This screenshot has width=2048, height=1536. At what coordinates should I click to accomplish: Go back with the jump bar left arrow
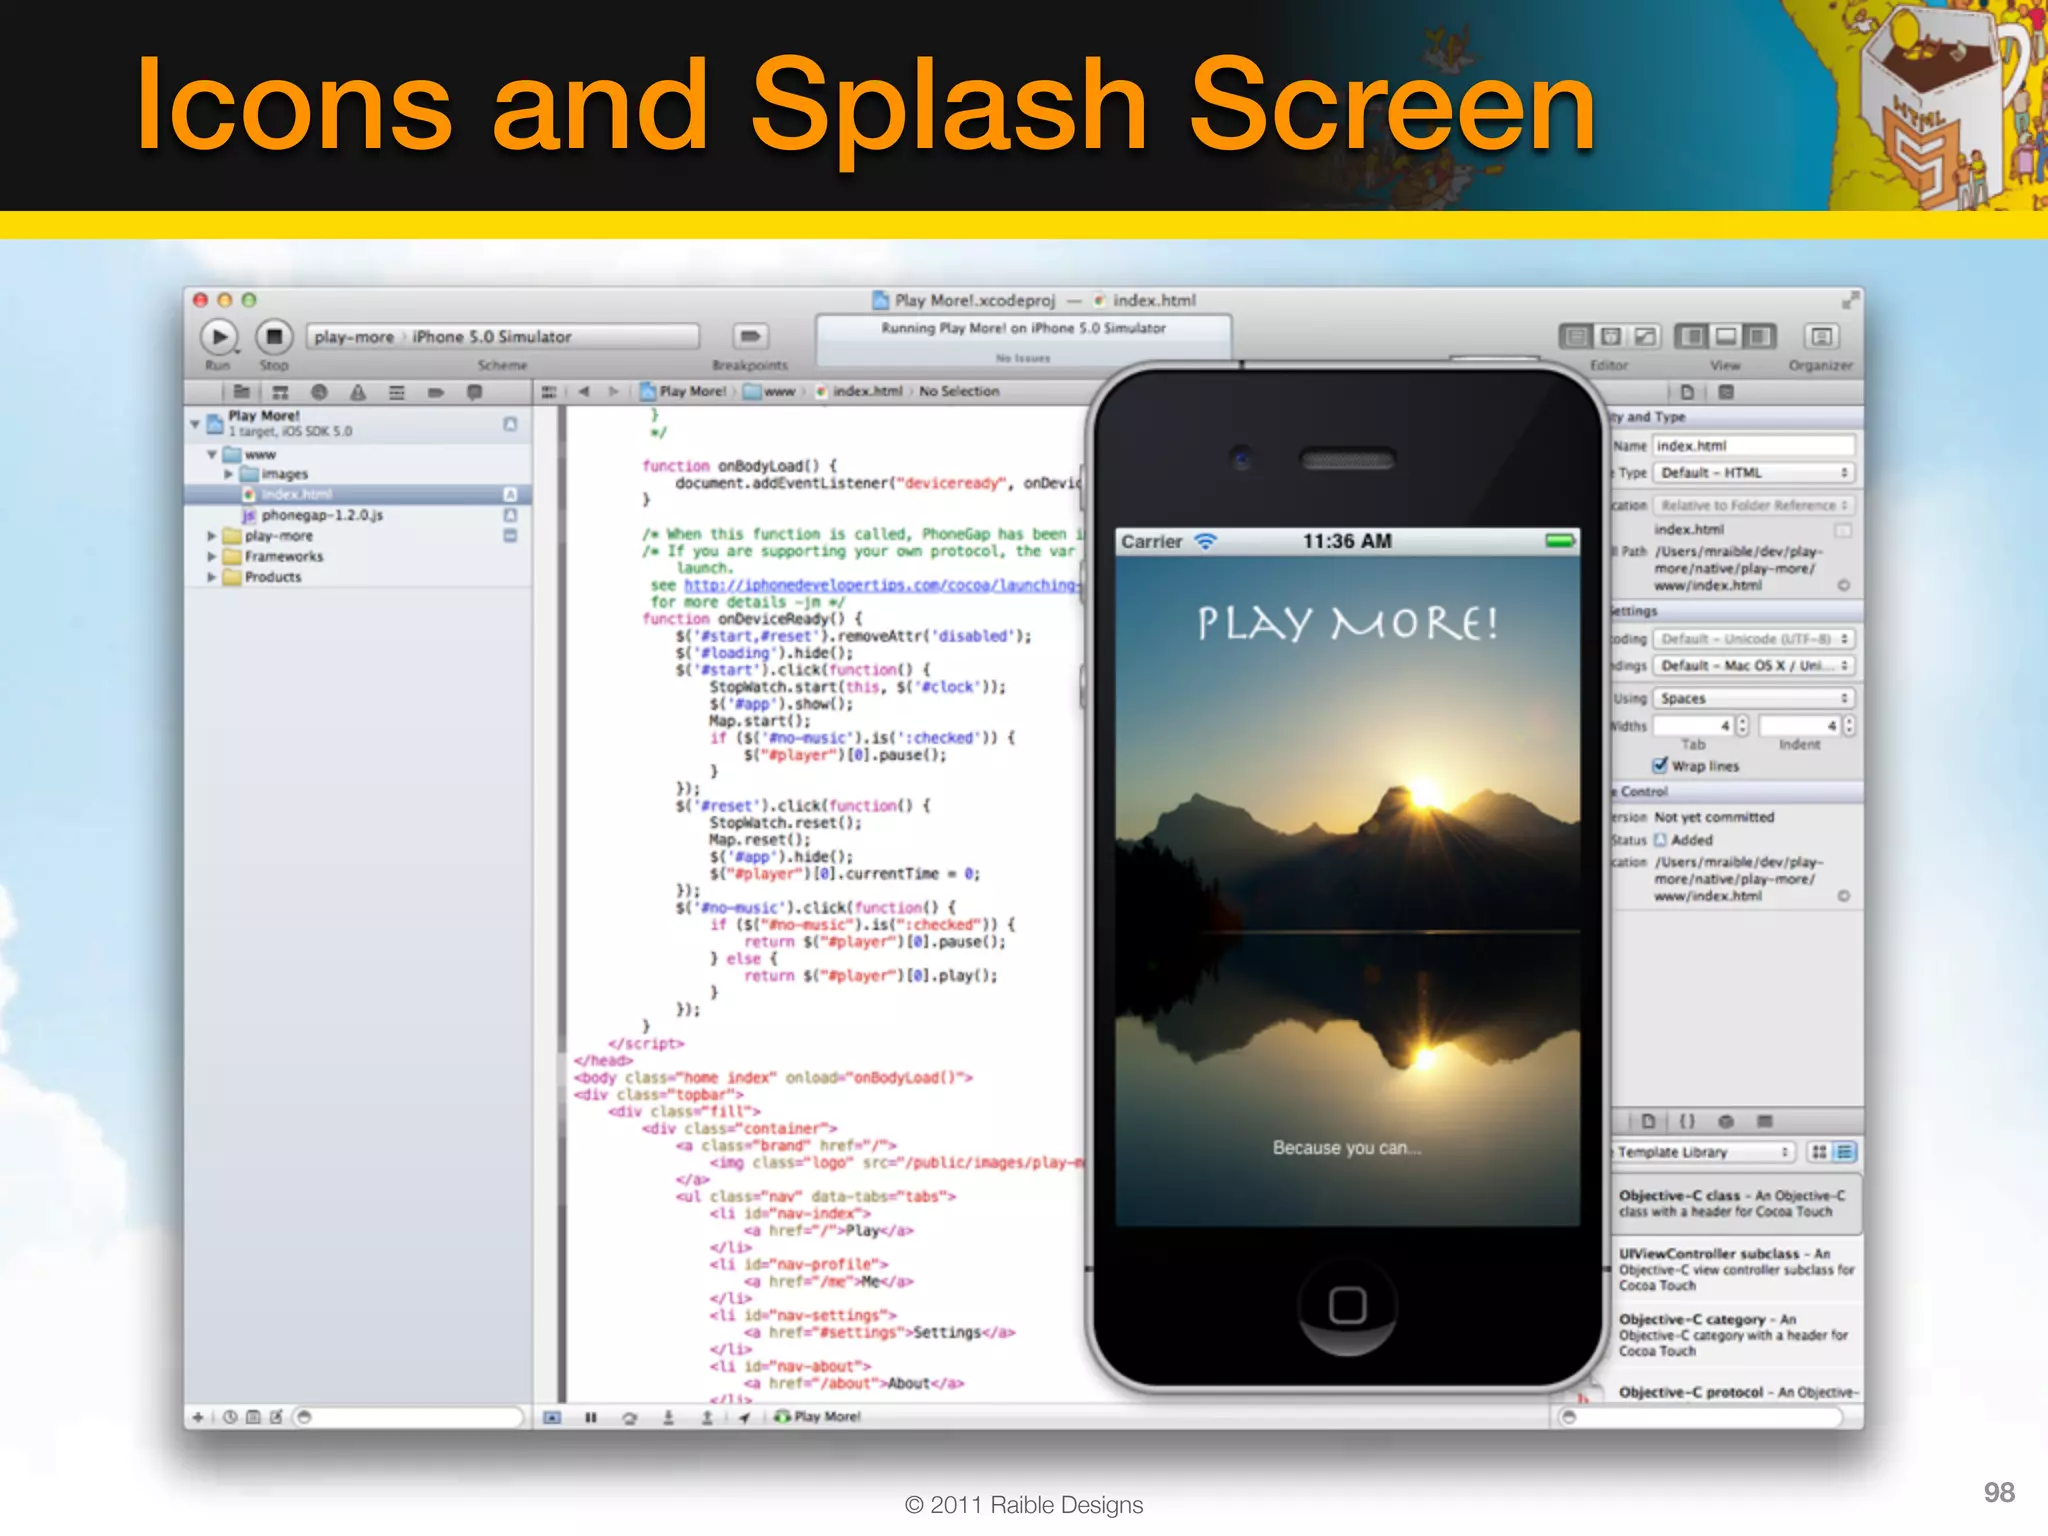click(583, 392)
